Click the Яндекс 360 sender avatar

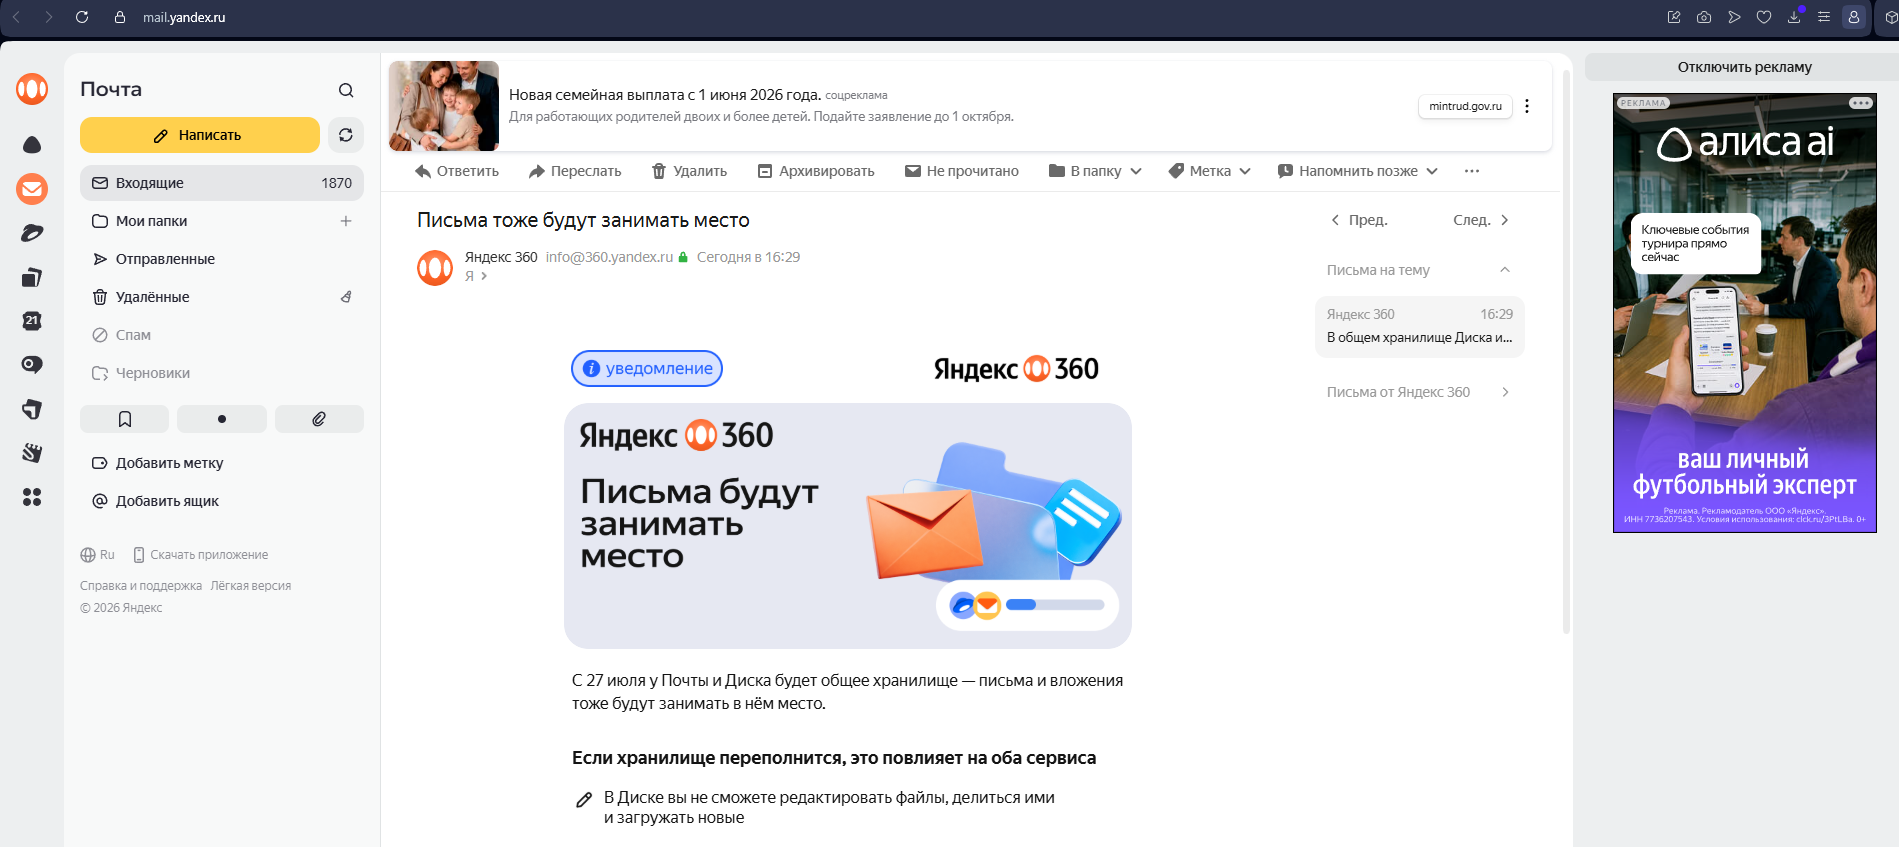pos(435,268)
